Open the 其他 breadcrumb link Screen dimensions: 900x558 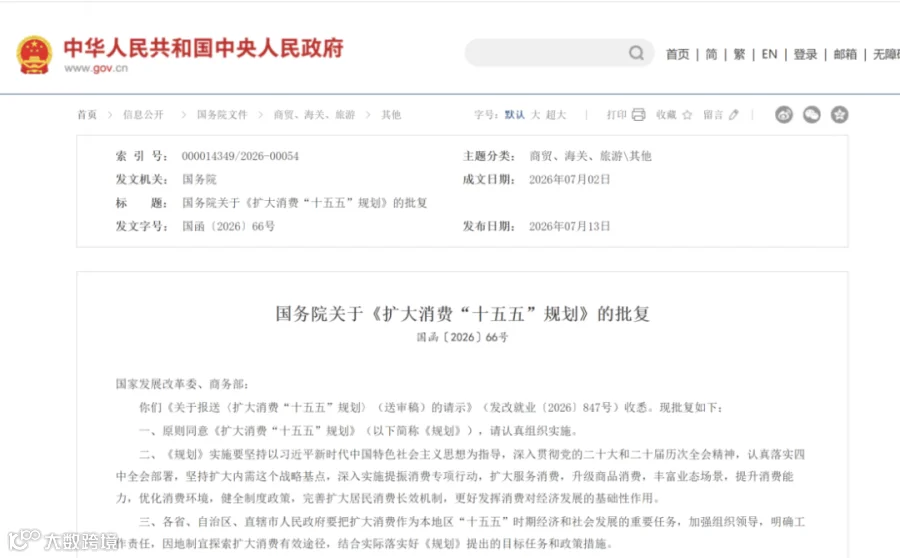click(x=391, y=115)
